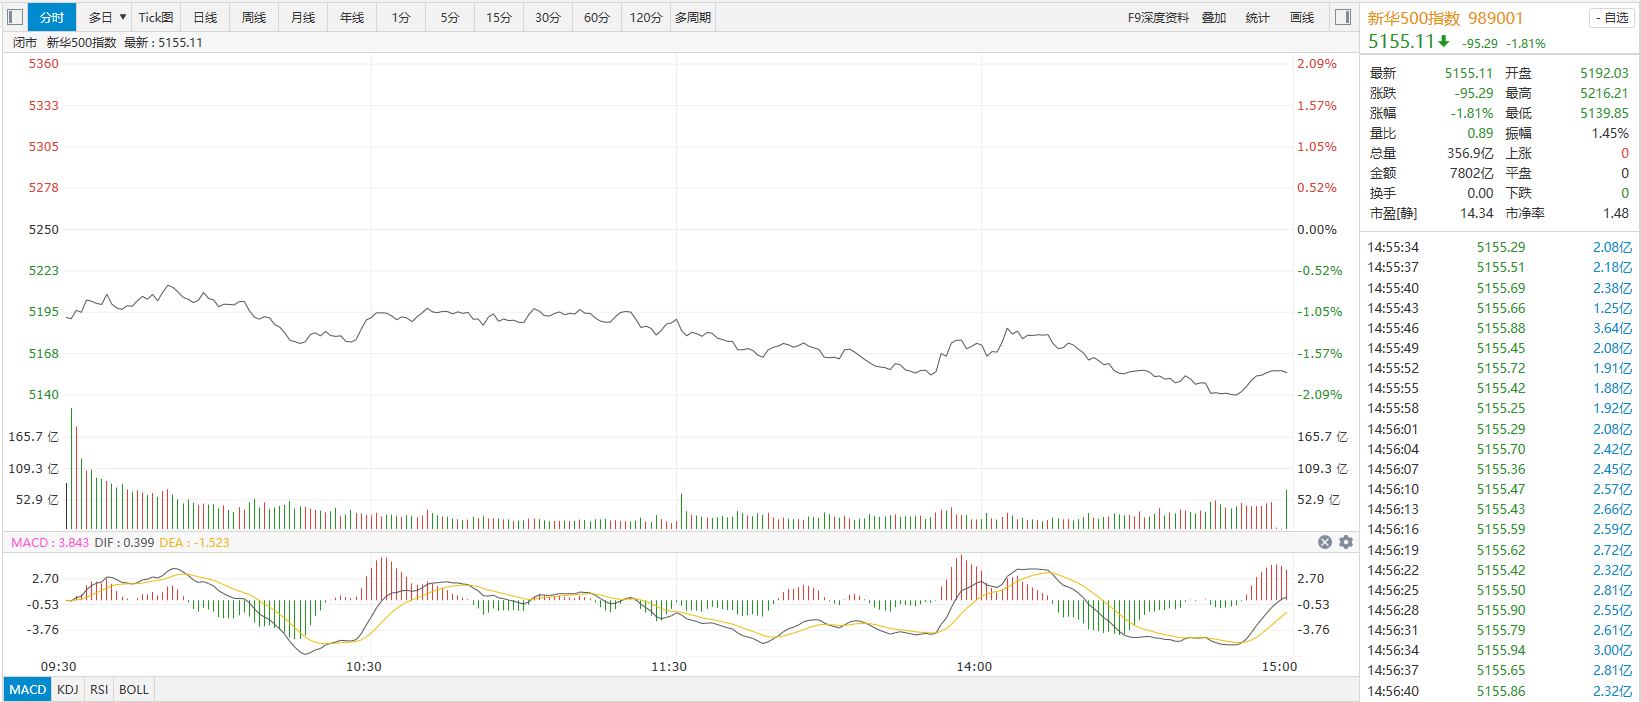This screenshot has width=1641, height=702.
Task: Click the 14:56:01 trade tick row
Action: point(1499,429)
